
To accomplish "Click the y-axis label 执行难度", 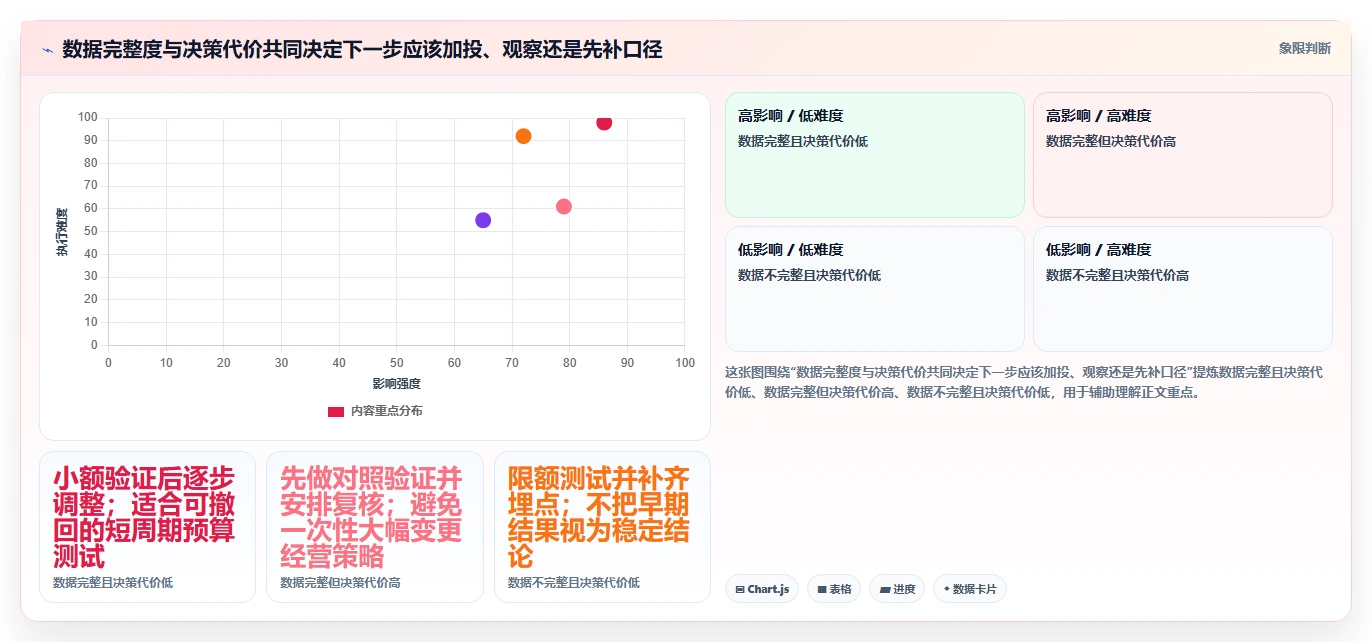I will [62, 232].
